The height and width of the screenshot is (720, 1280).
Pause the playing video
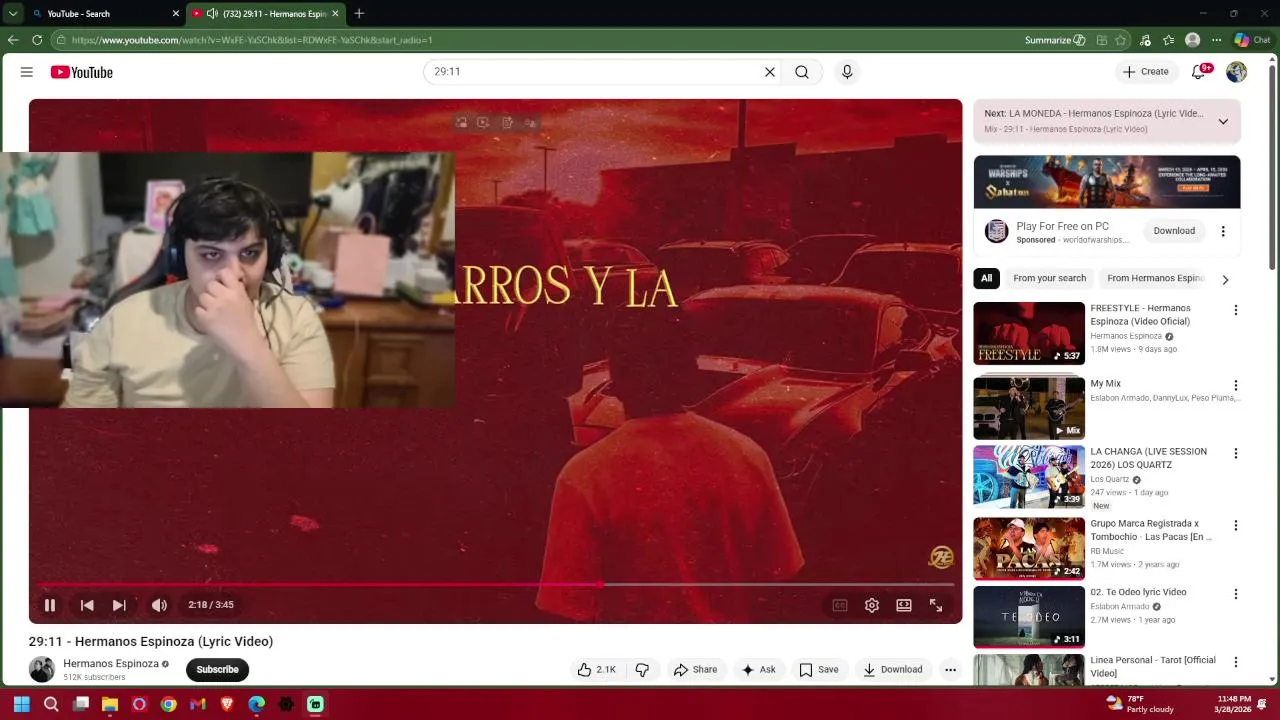[x=49, y=605]
